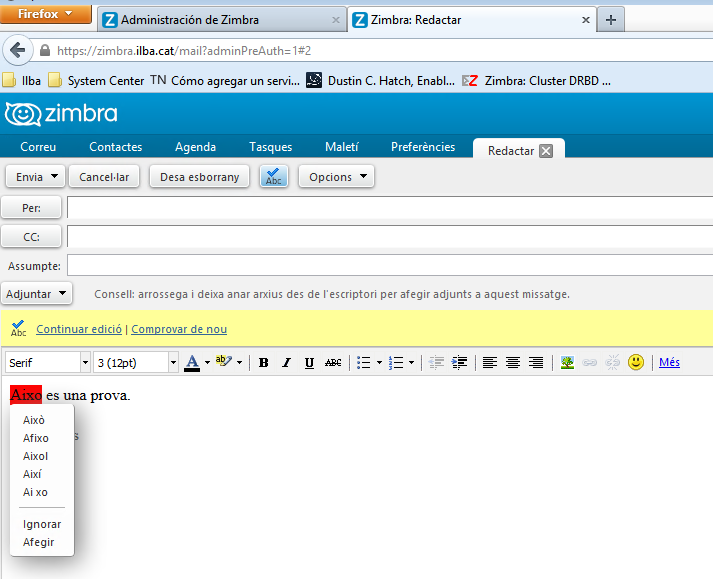Apply strikethrough formatting
This screenshot has height=579, width=713.
(333, 363)
